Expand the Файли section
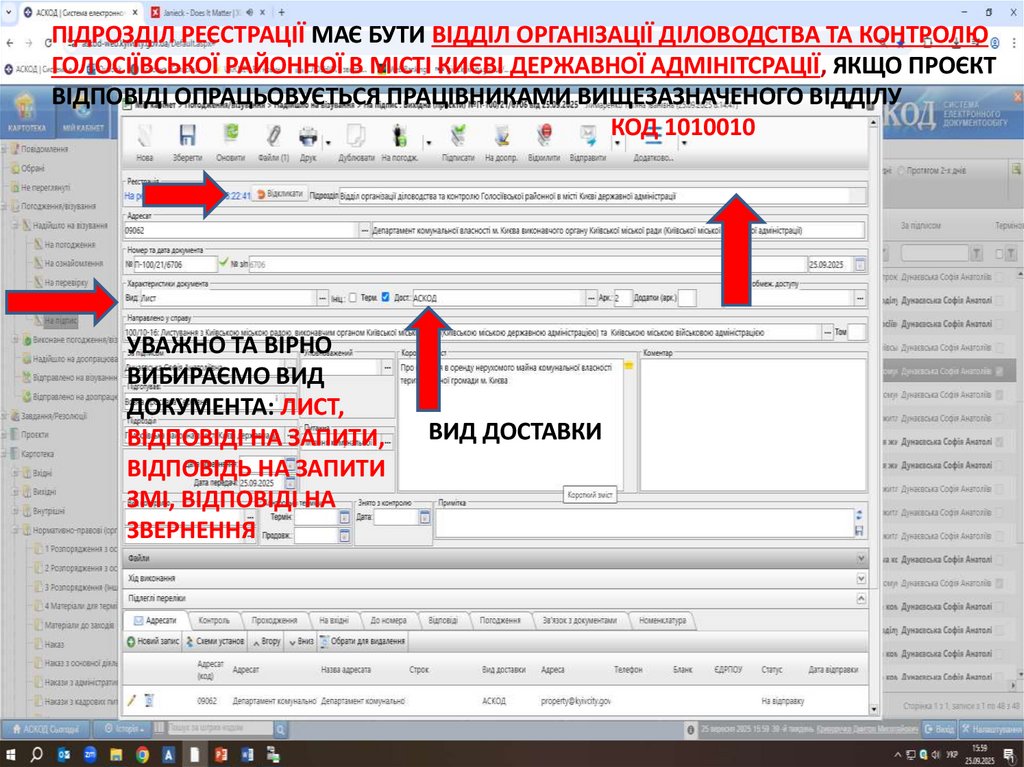 point(861,559)
